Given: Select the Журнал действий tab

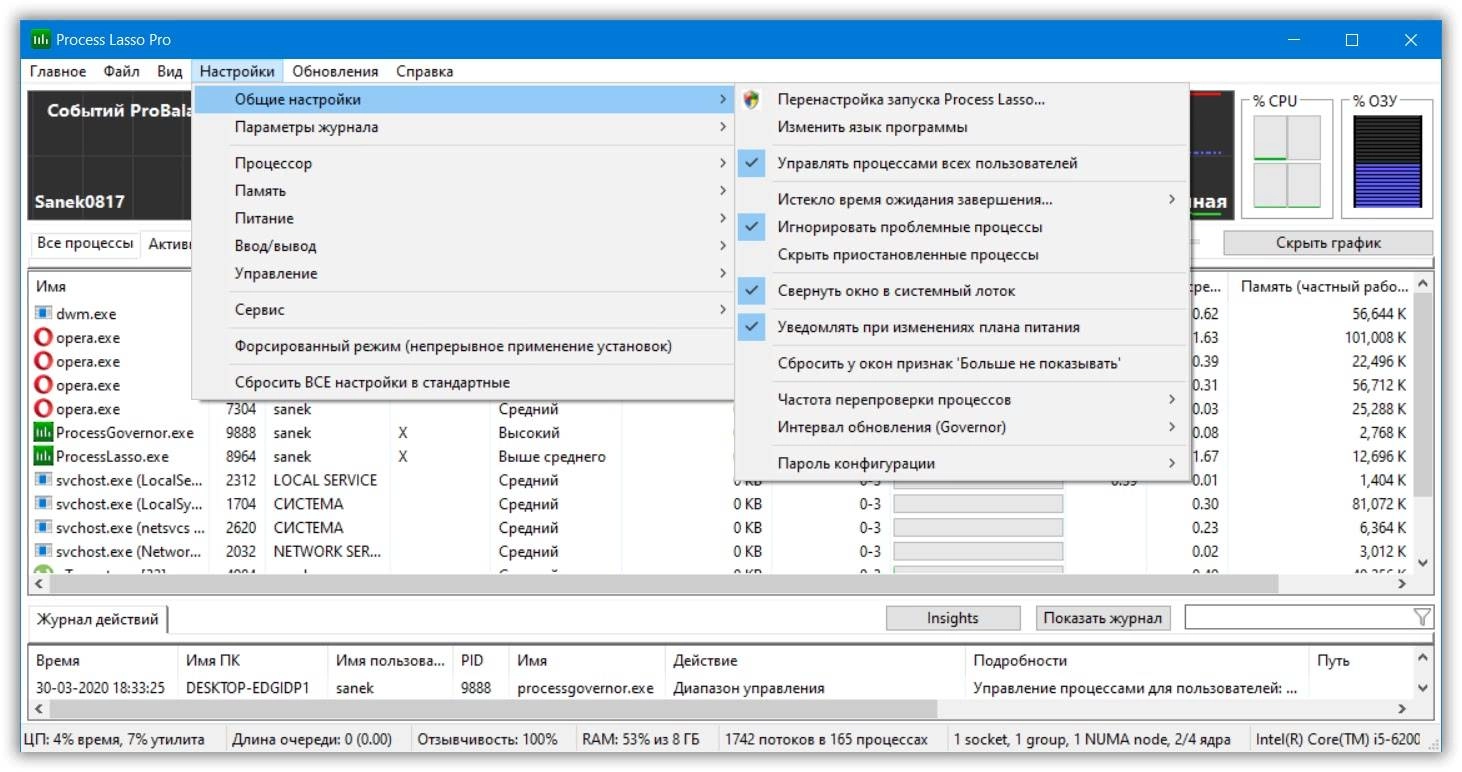Looking at the screenshot, I should pos(98,619).
